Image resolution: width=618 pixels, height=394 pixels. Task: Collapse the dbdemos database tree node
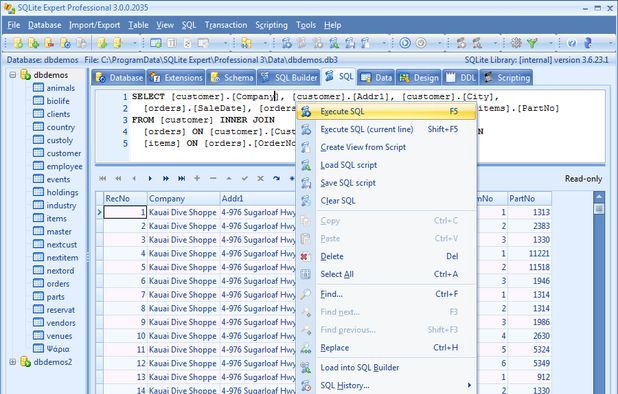pos(13,74)
